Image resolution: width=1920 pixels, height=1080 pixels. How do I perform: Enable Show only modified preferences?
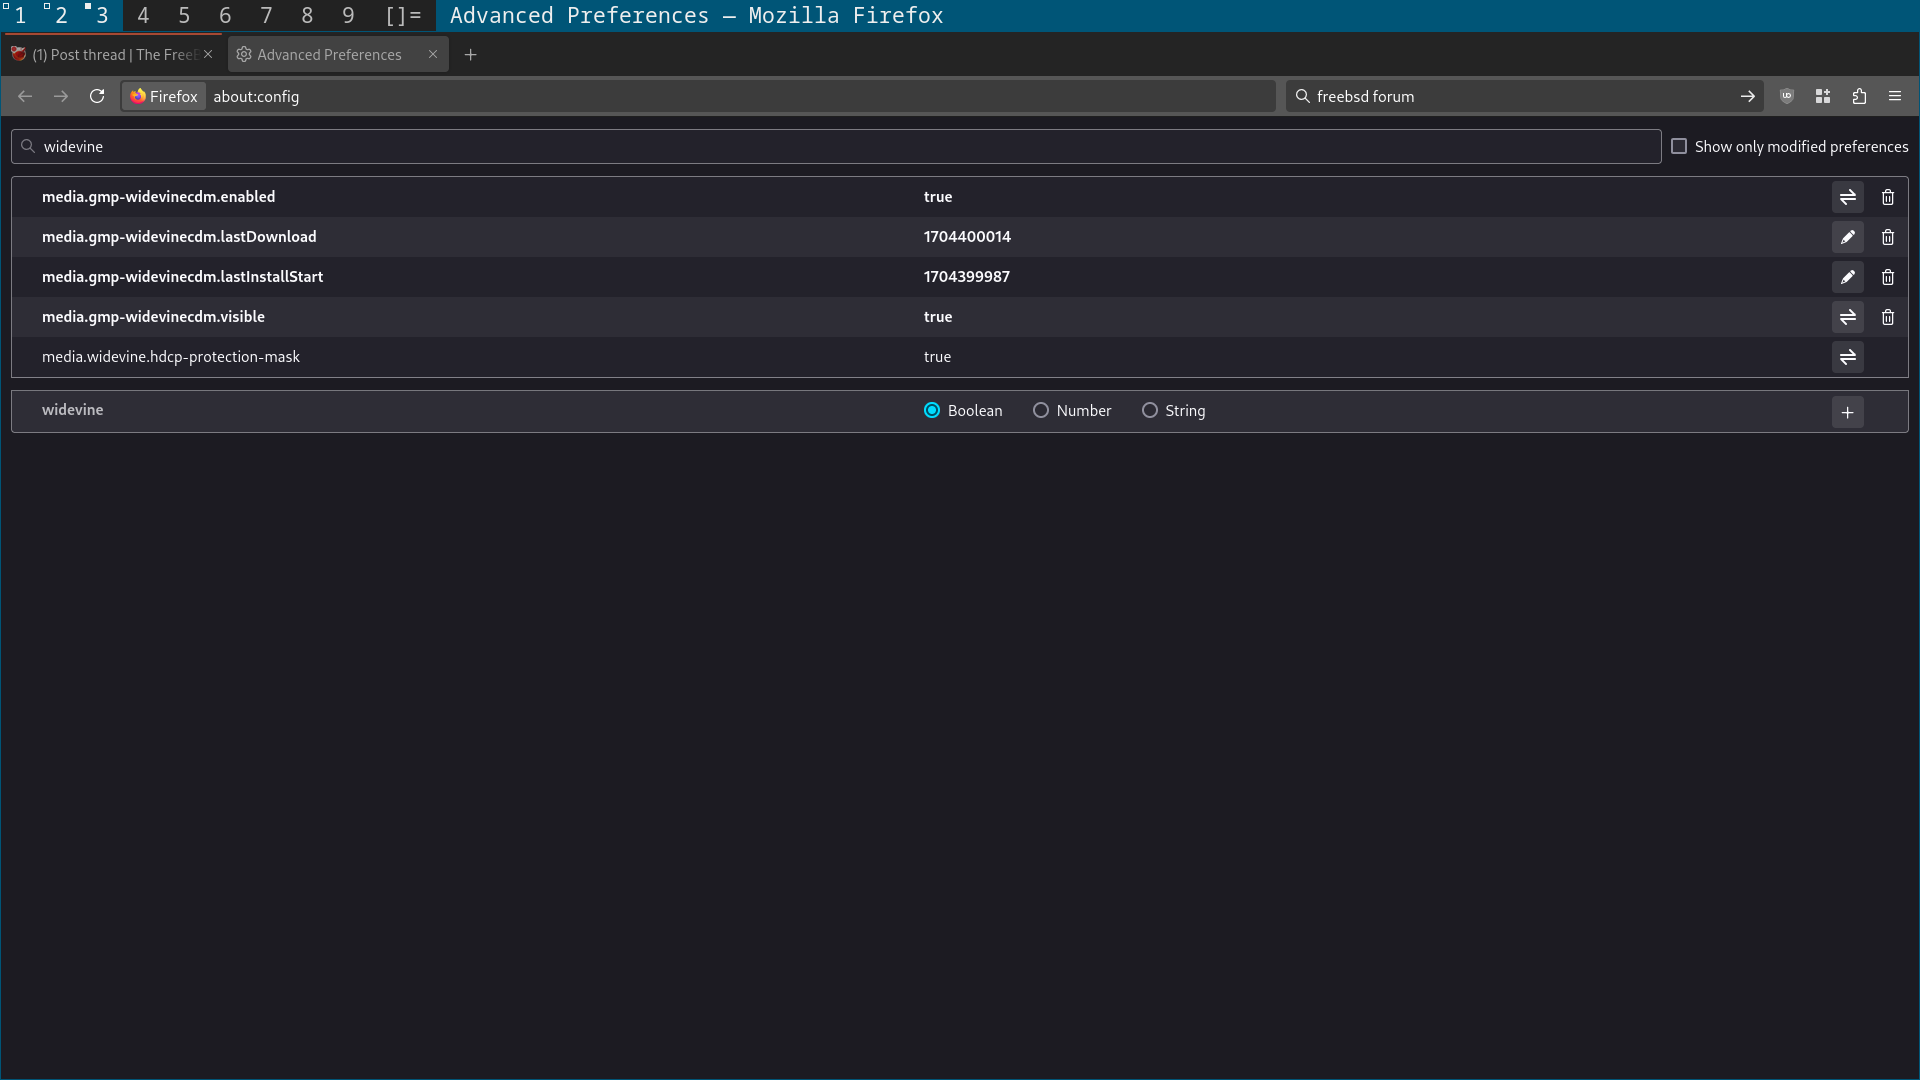[x=1679, y=146]
